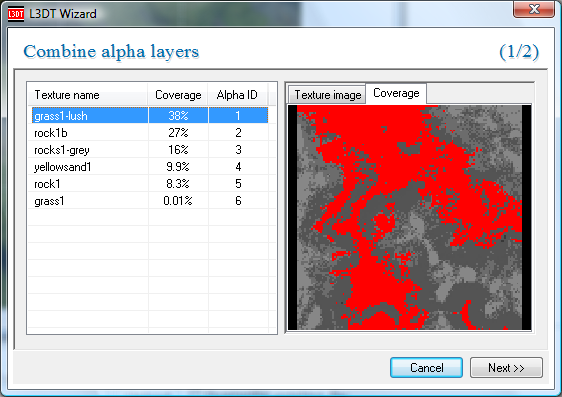Screen dimensions: 562x397
Task: Sort by the Alpha ID column header
Action: [238, 95]
